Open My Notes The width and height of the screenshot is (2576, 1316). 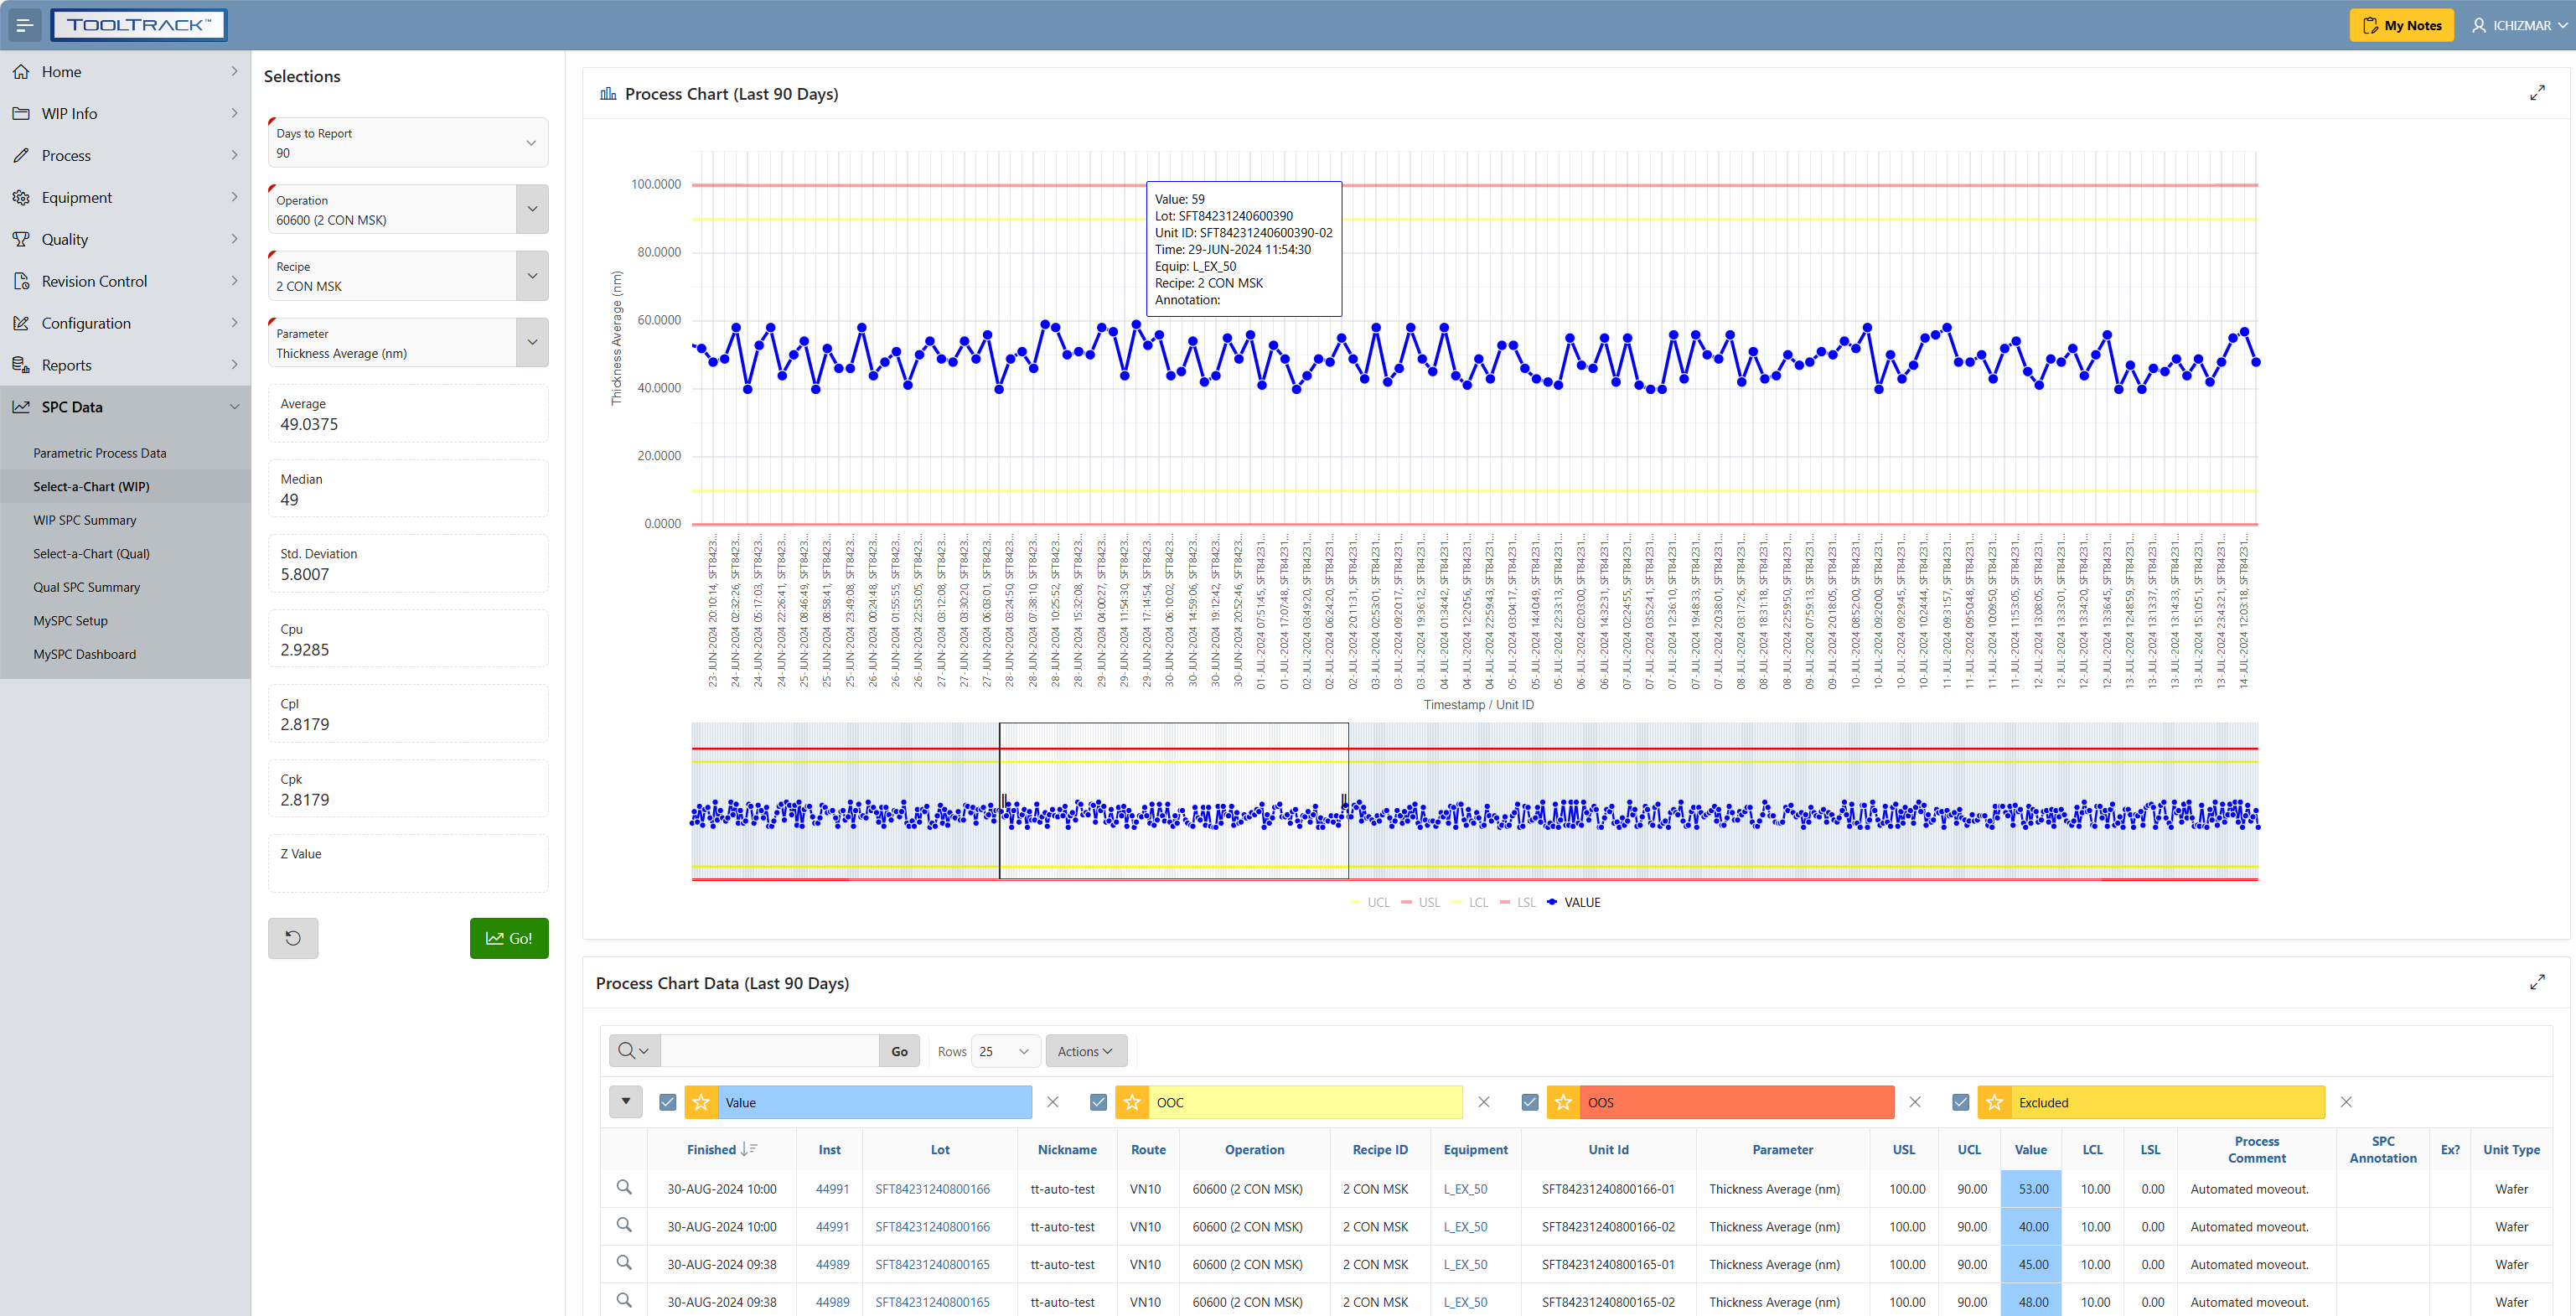click(2400, 25)
